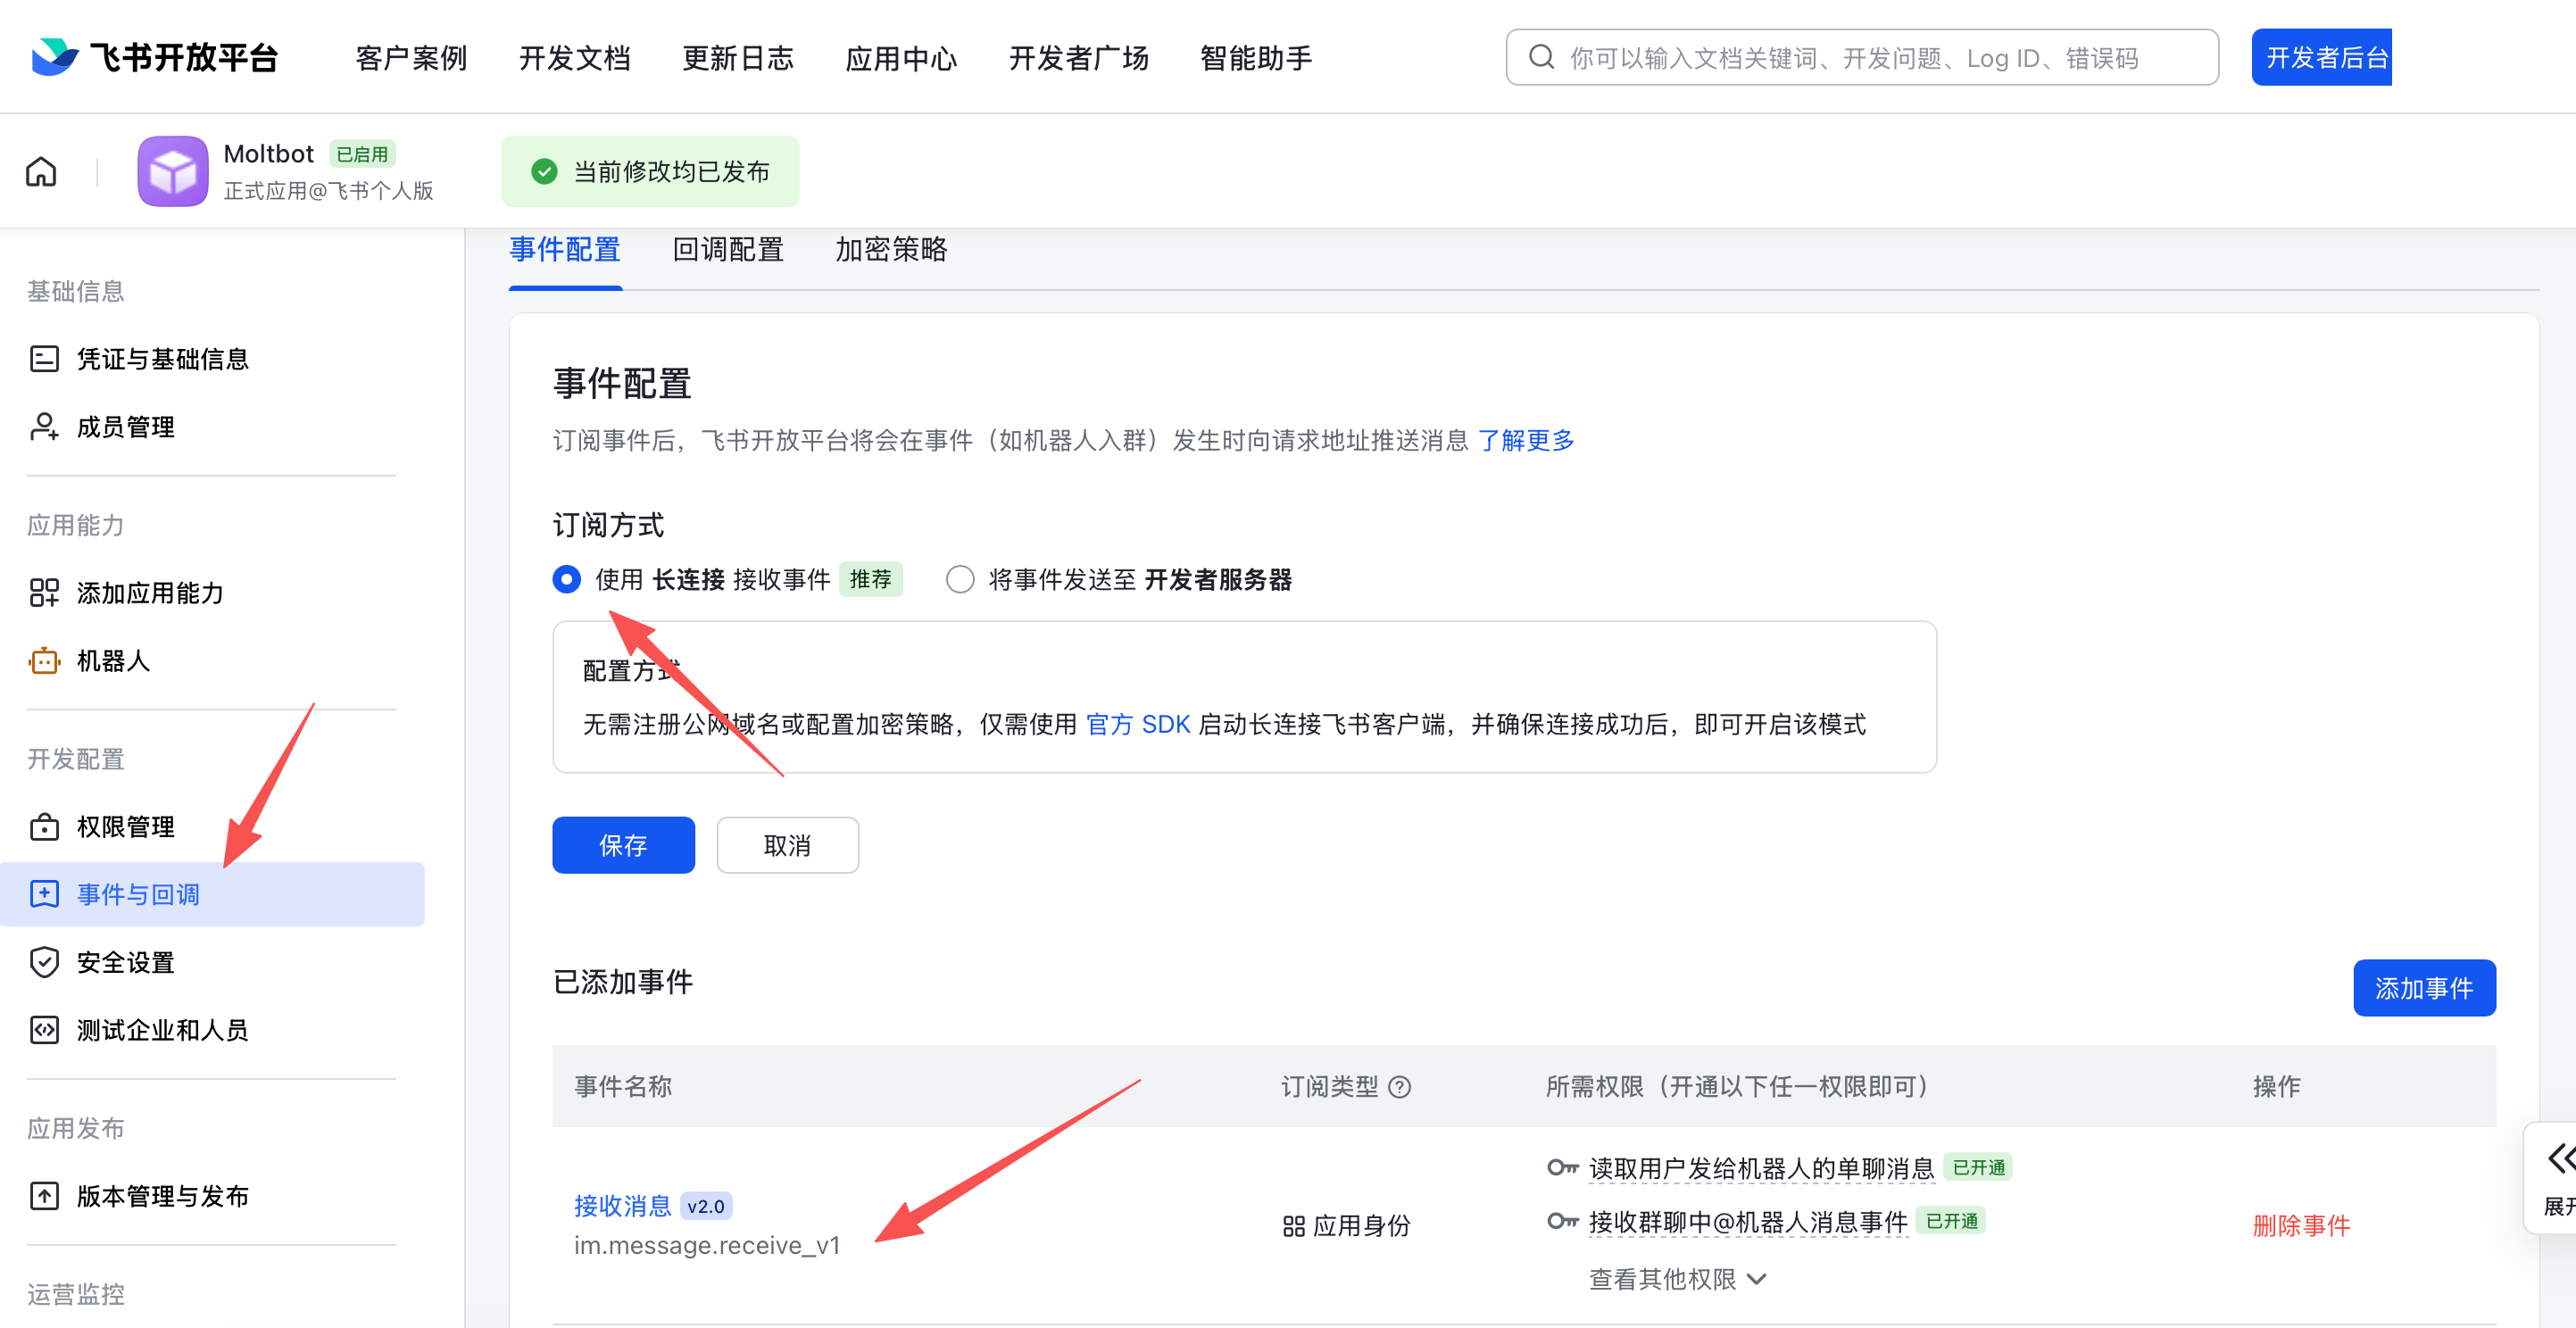Select the 使用长连接 subscription radio button
The width and height of the screenshot is (2576, 1328).
(567, 579)
